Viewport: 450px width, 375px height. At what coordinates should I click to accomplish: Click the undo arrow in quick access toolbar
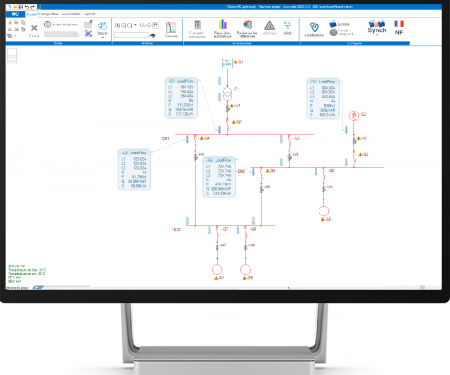click(27, 7)
